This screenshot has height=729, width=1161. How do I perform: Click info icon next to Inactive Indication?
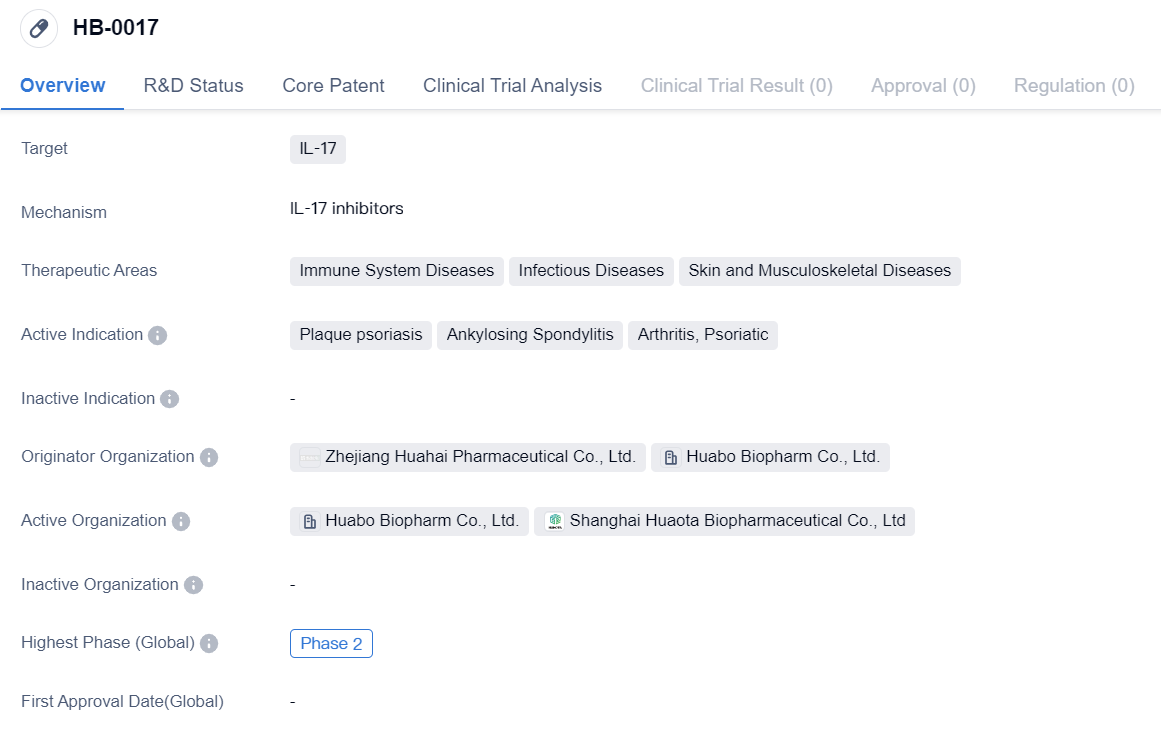pyautogui.click(x=169, y=399)
